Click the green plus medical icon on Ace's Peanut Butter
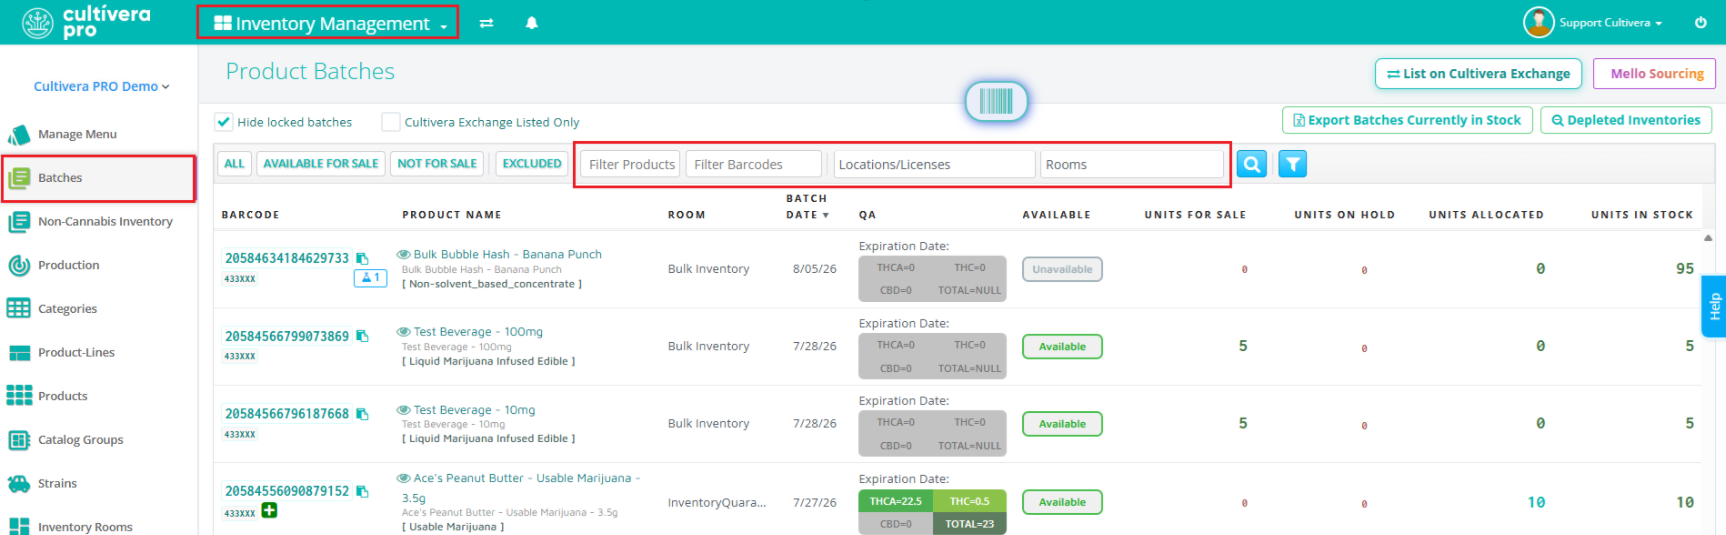The image size is (1726, 535). click(269, 510)
